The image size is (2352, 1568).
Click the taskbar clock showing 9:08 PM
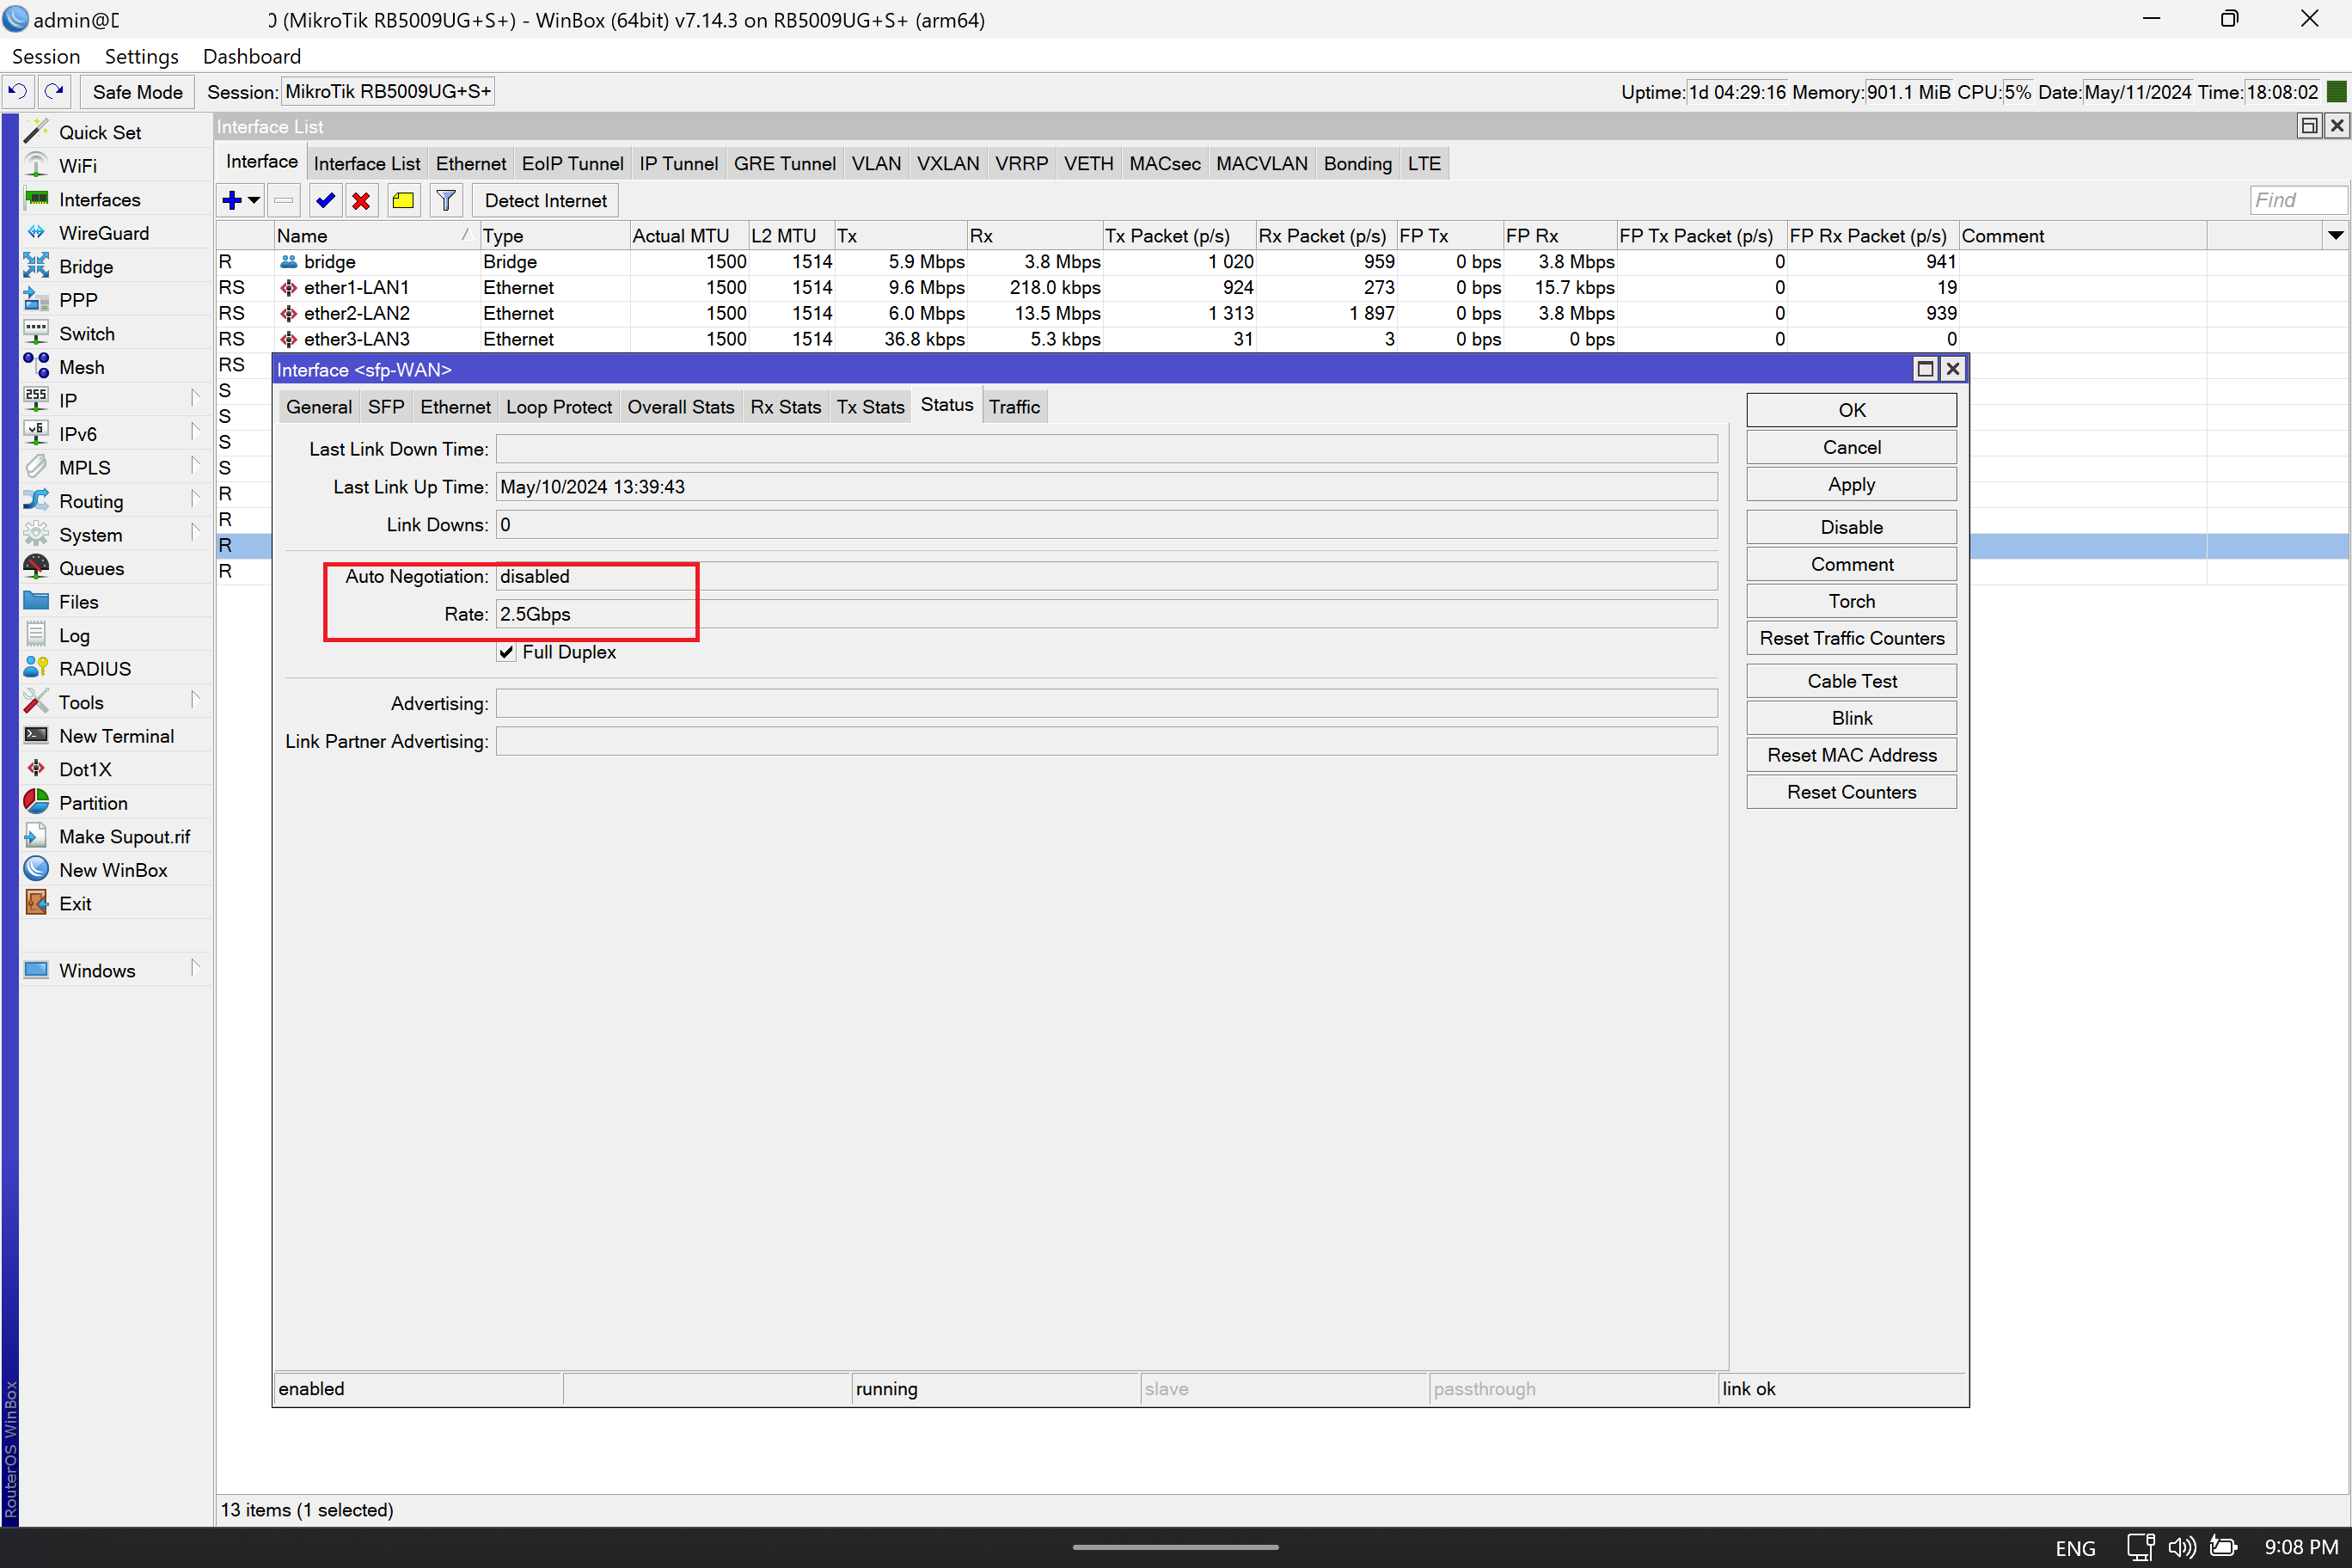2301,1547
